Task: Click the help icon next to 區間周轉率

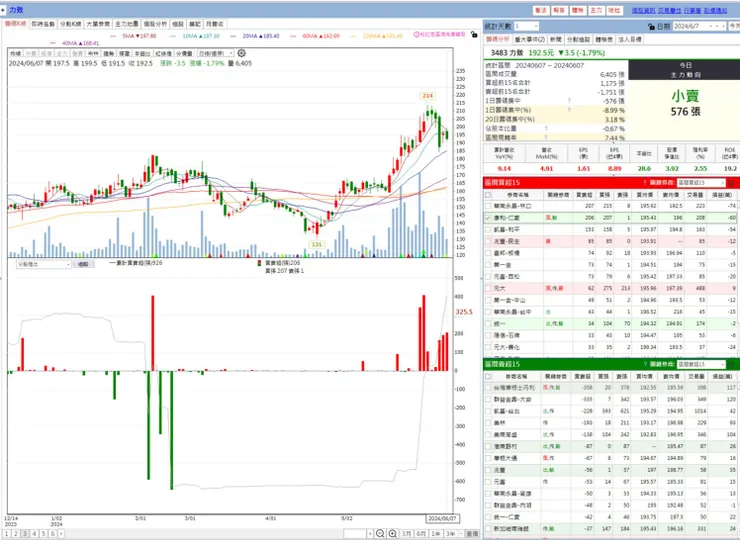Action: coord(546,138)
